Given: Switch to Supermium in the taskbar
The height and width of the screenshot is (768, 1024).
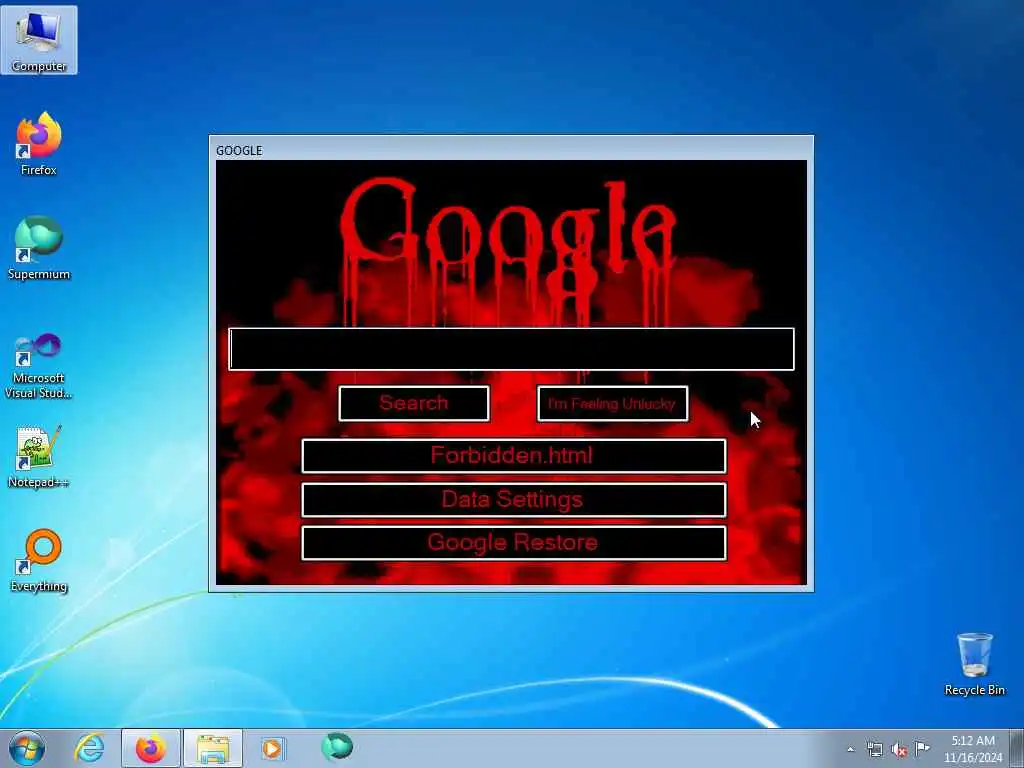Looking at the screenshot, I should pyautogui.click(x=337, y=746).
